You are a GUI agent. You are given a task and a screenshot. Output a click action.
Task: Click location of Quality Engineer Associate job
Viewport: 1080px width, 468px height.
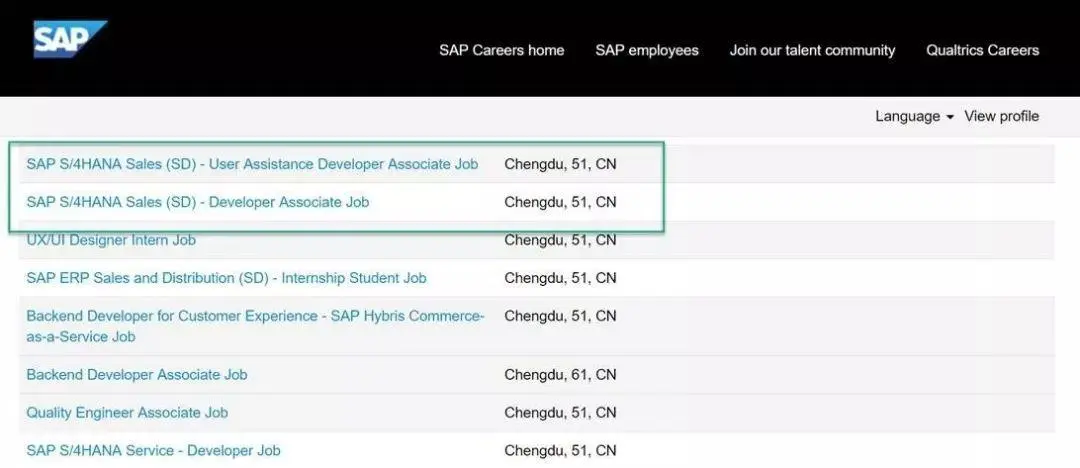560,413
